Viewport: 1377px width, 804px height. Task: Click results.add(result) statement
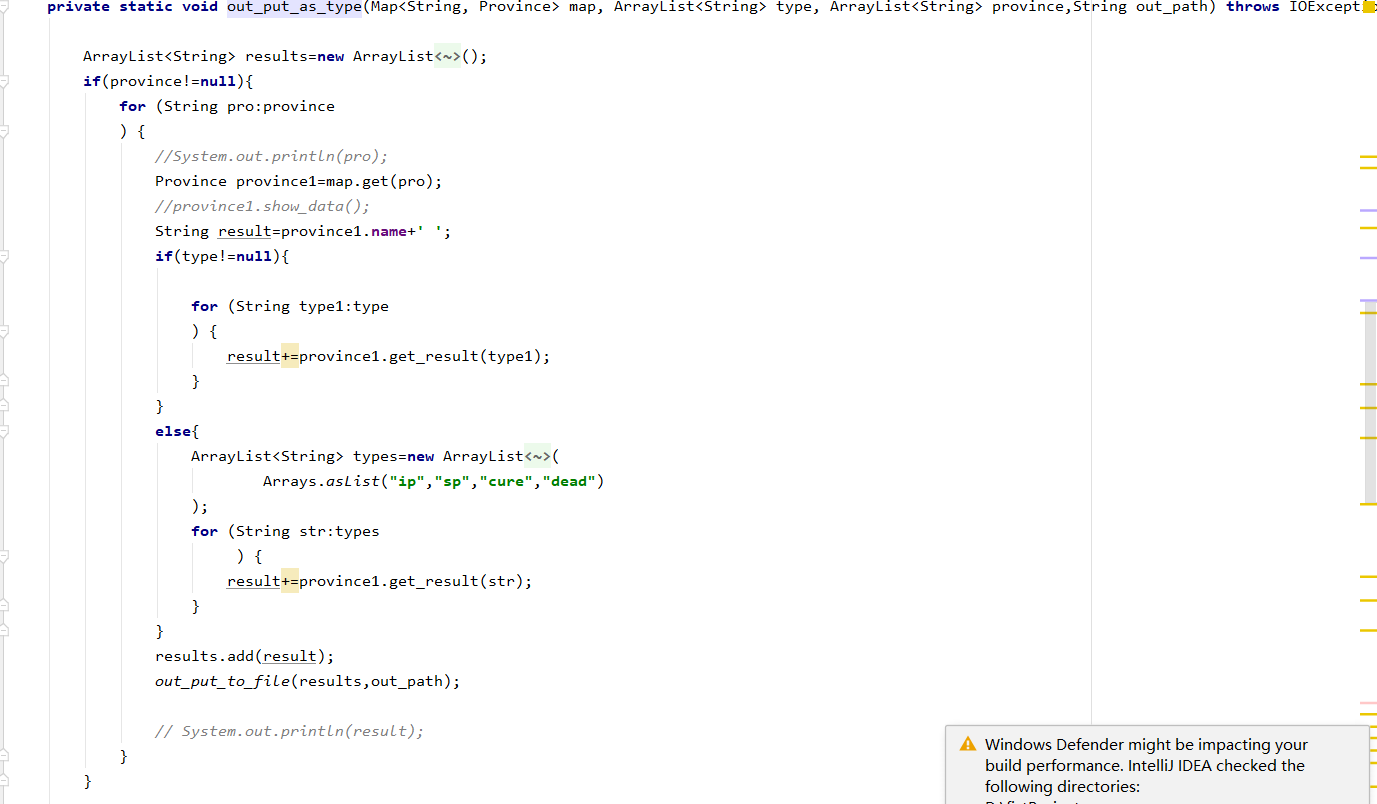[245, 656]
